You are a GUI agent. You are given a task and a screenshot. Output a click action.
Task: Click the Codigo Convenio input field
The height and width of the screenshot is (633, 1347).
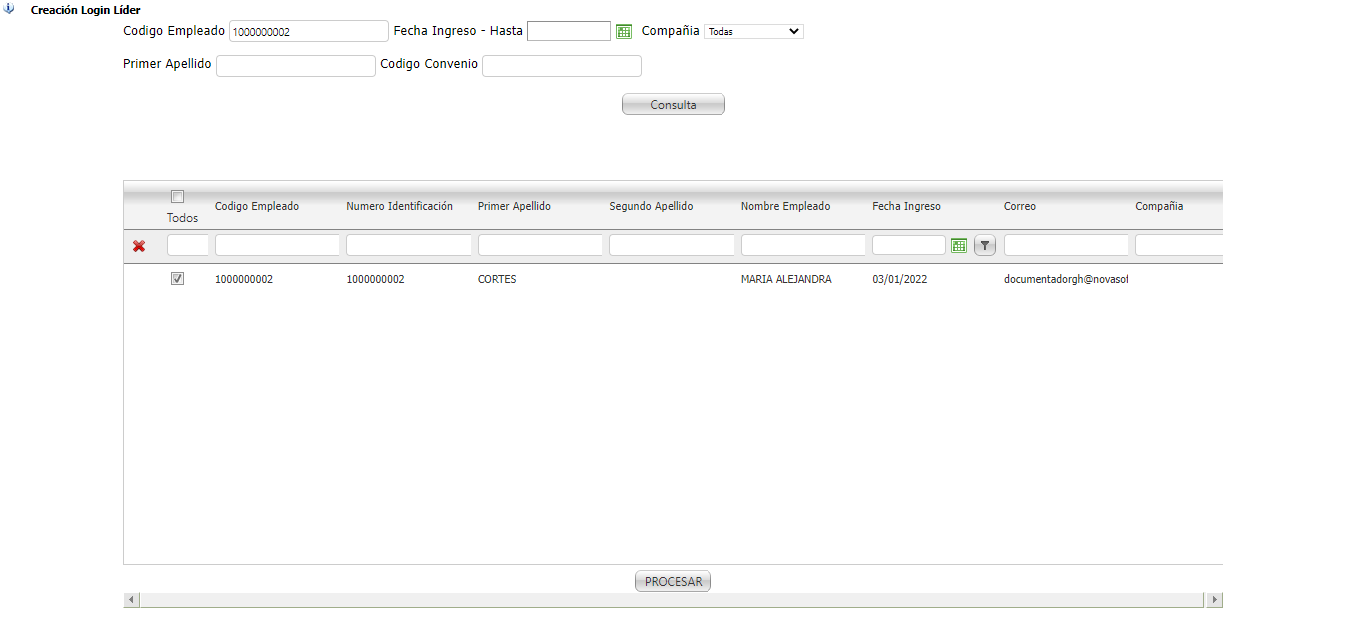pos(562,66)
